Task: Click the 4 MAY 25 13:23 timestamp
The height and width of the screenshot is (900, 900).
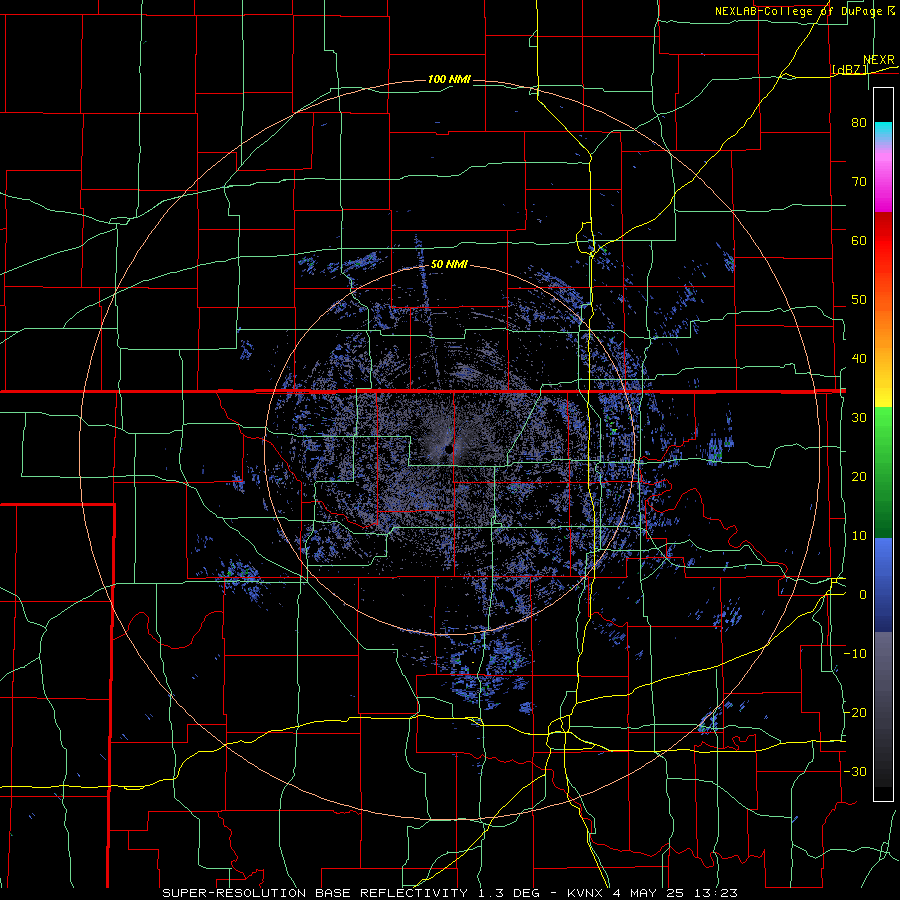Action: click(677, 893)
